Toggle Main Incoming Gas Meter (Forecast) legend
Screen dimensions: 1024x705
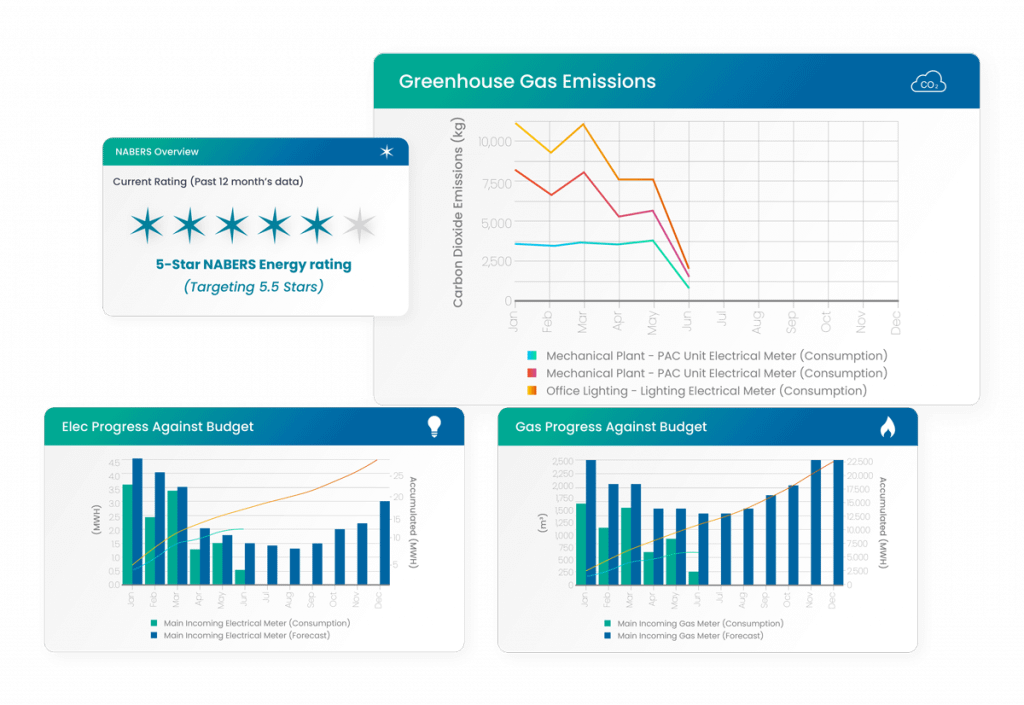684,636
